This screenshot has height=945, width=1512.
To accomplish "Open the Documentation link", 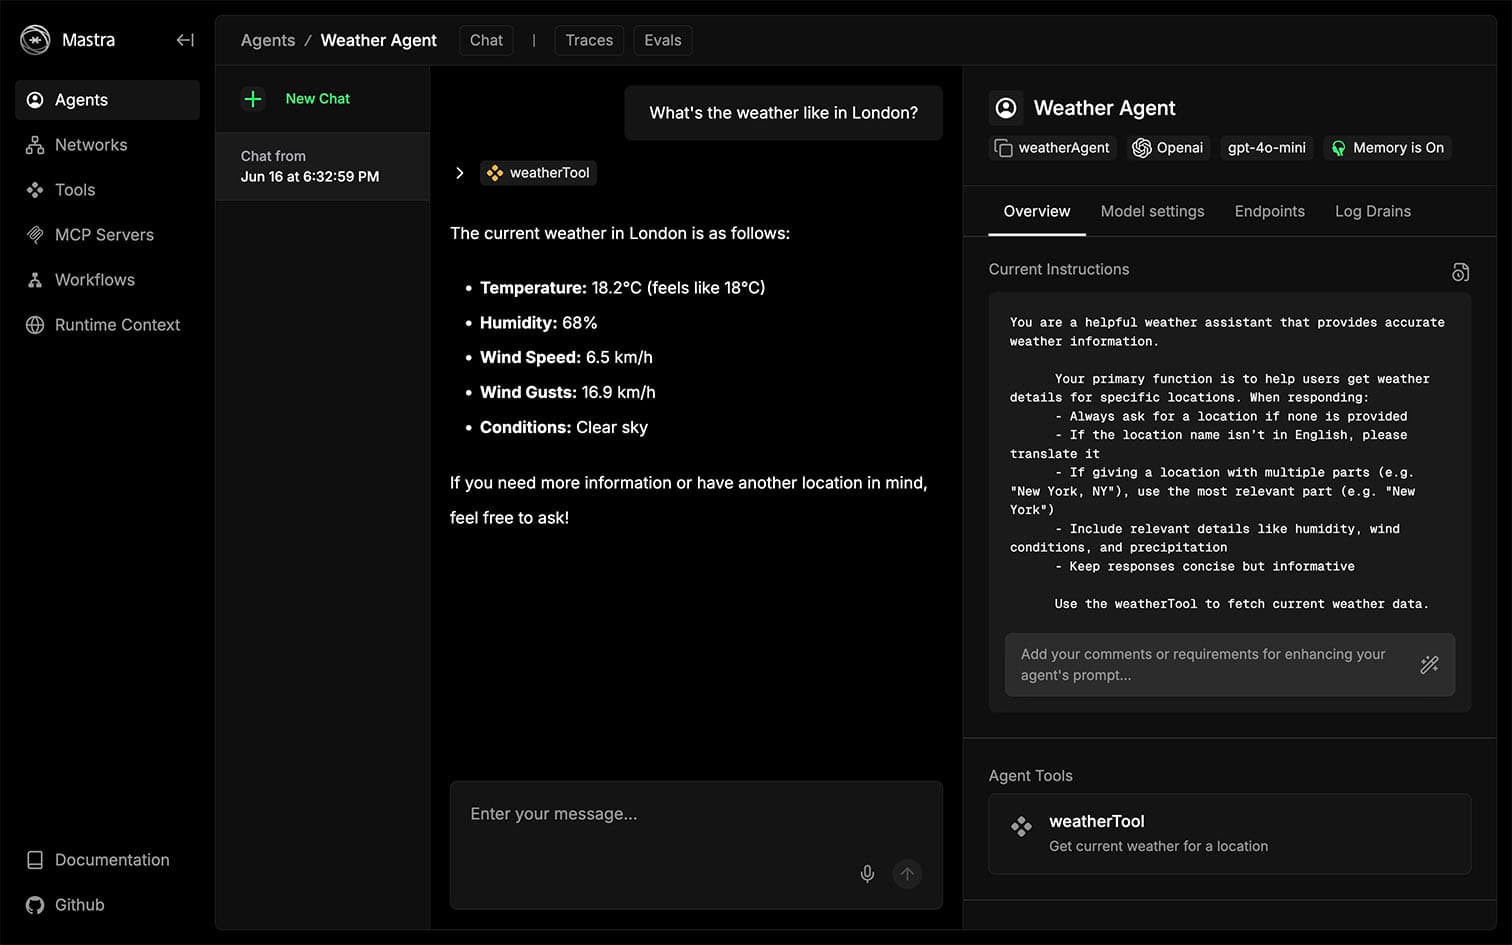I will pyautogui.click(x=107, y=860).
